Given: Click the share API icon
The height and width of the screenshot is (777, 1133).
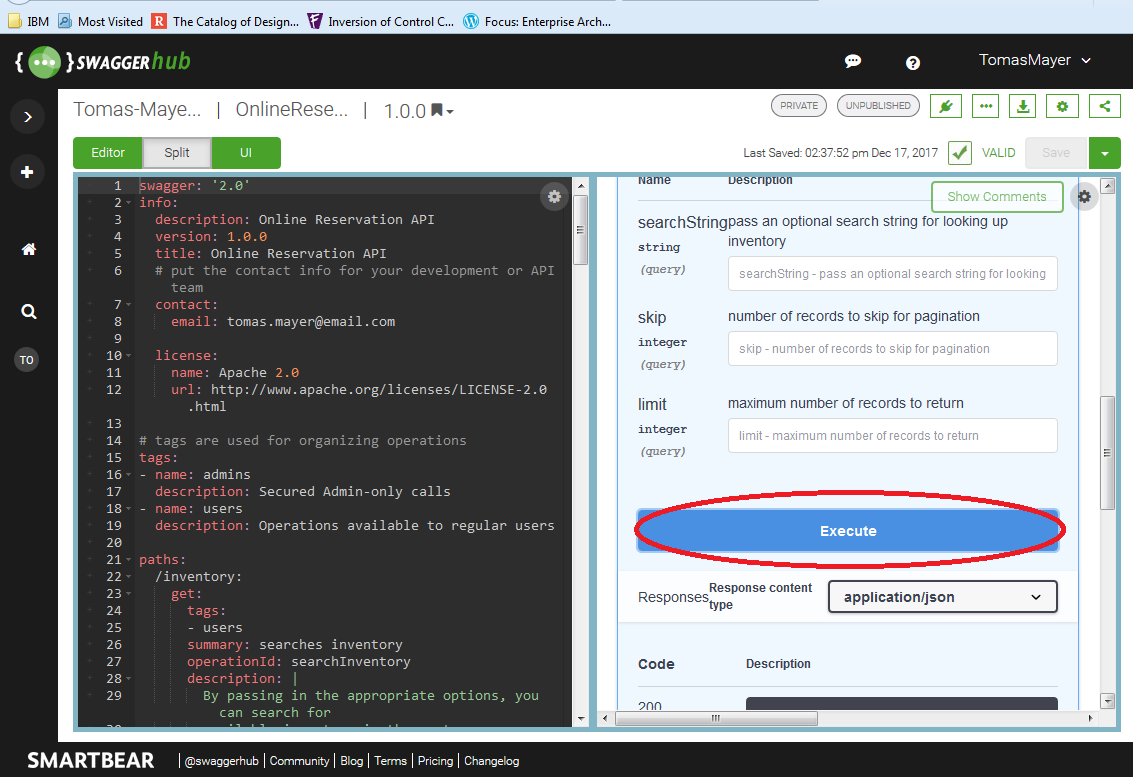Looking at the screenshot, I should (1104, 106).
